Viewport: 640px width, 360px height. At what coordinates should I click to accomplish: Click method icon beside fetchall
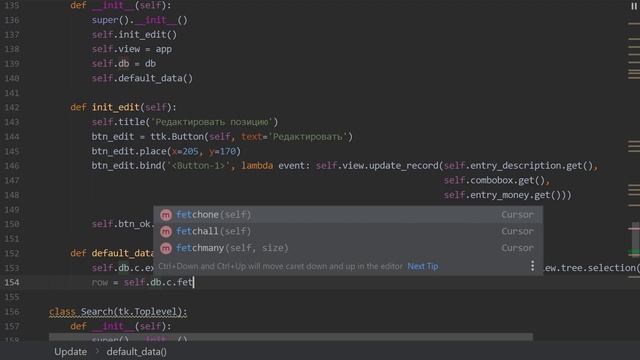pos(166,232)
